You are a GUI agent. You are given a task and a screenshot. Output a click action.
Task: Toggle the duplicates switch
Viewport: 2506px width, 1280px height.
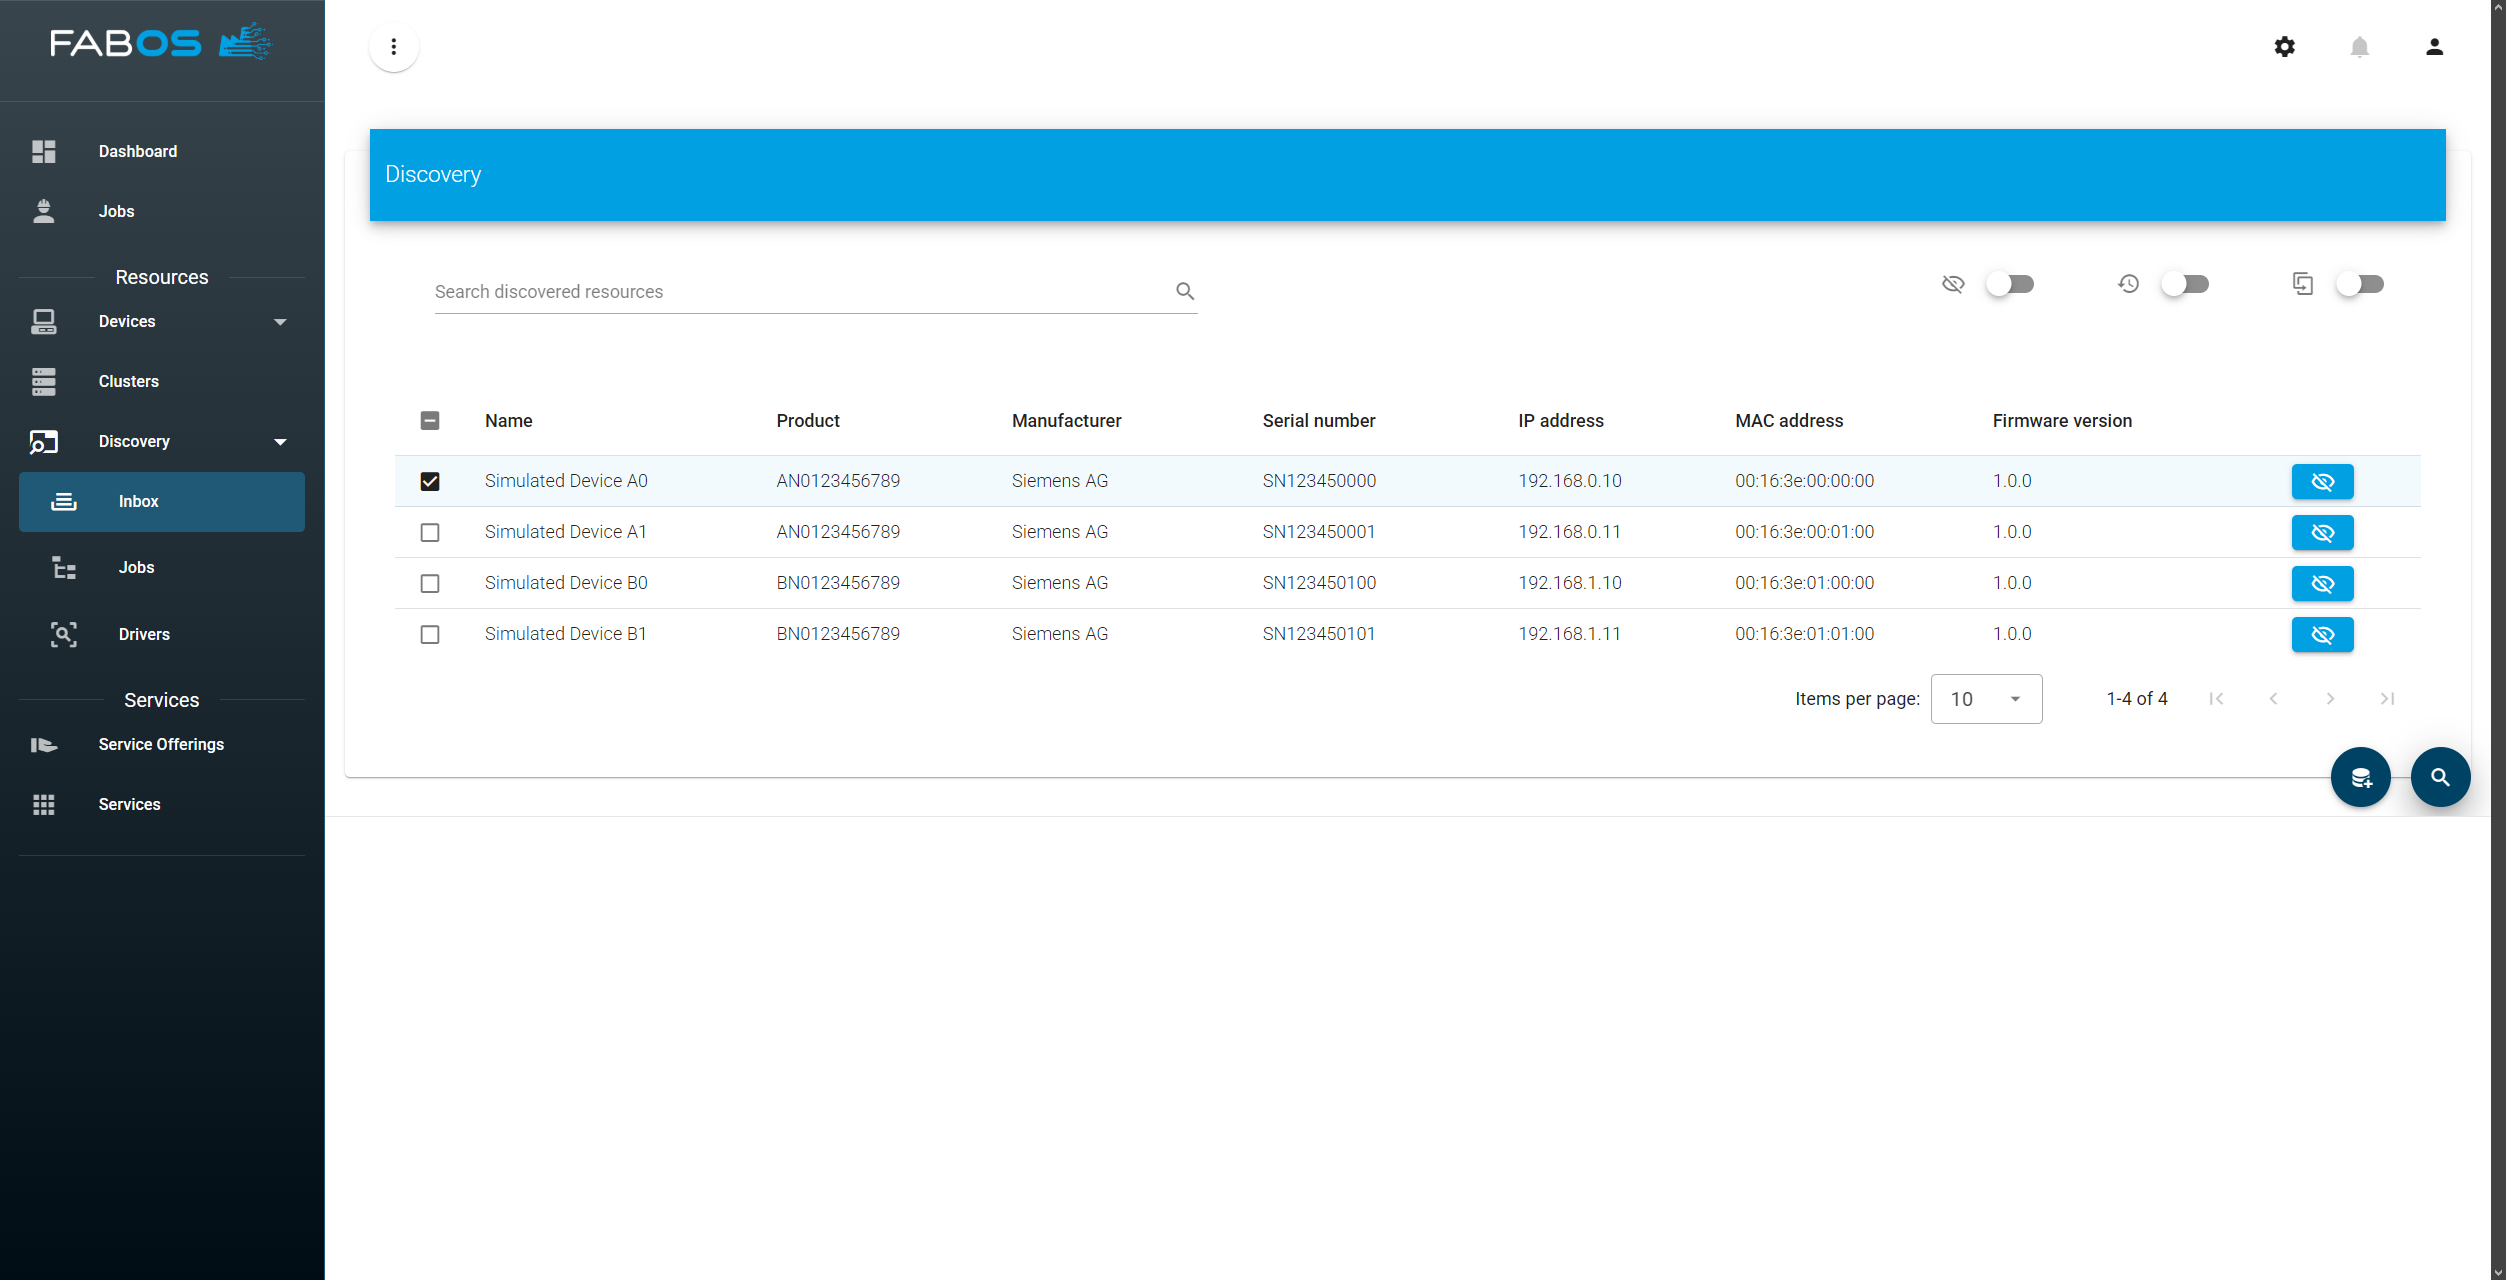click(2360, 285)
